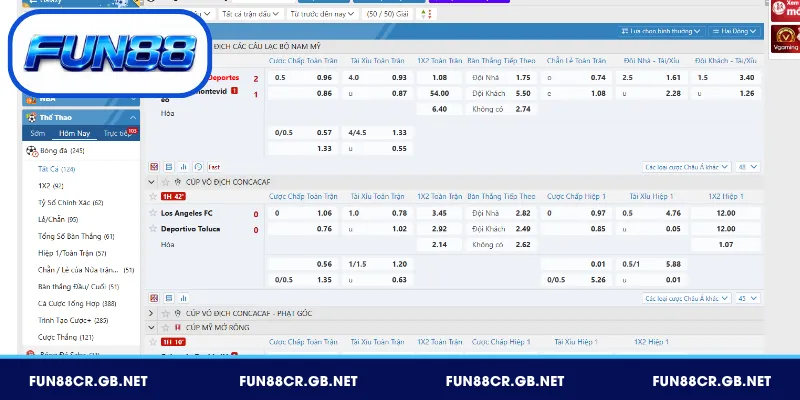The width and height of the screenshot is (800, 400).
Task: Switch to the Sớm tab
Action: [38, 133]
